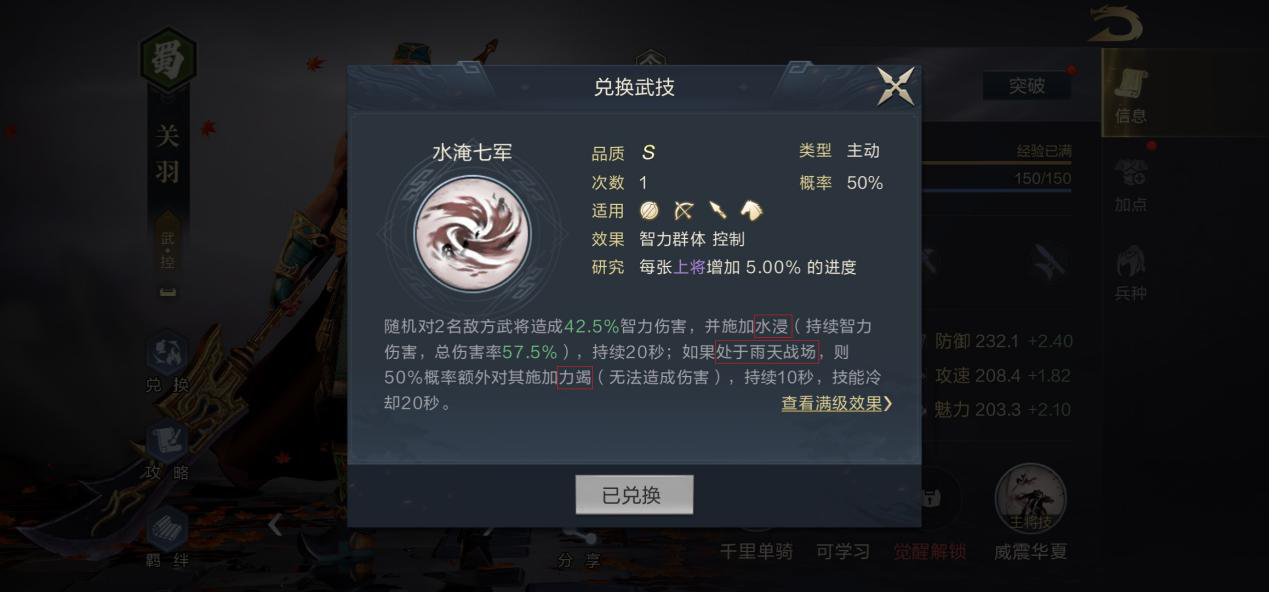Select the bow troop type icon
Image resolution: width=1269 pixels, height=592 pixels.
tap(684, 211)
